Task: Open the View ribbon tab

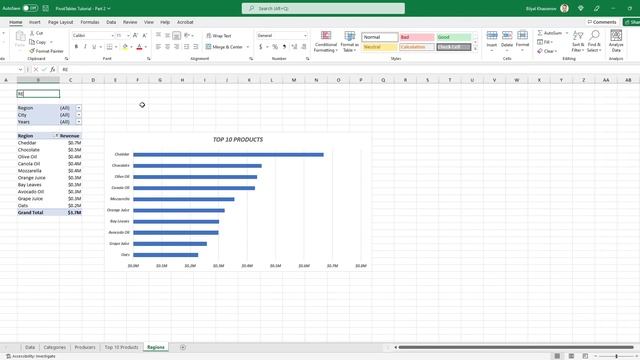Action: coord(149,22)
